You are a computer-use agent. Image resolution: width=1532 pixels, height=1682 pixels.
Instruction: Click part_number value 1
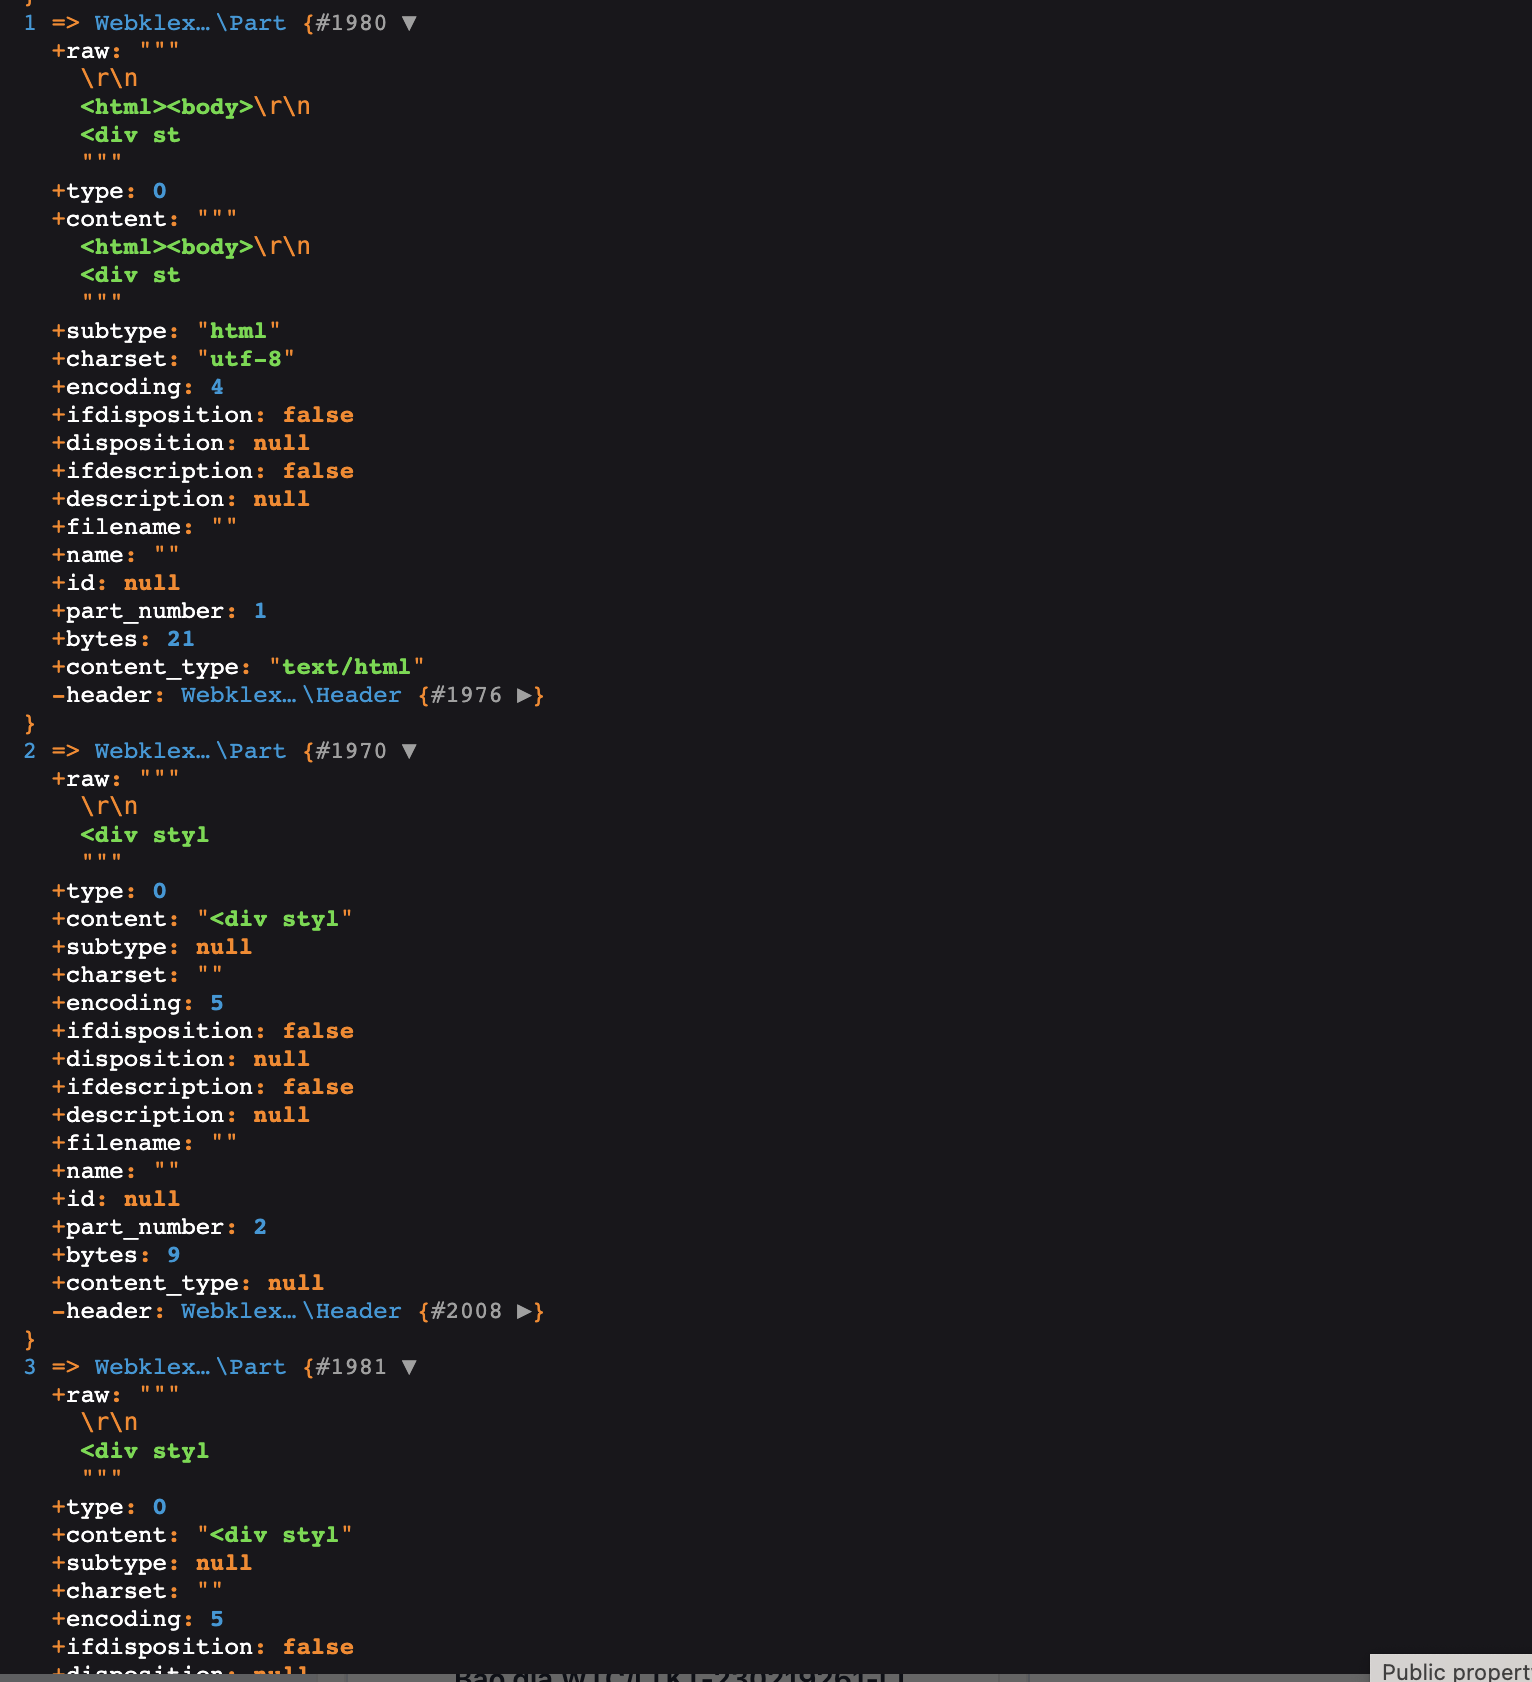[x=260, y=611]
